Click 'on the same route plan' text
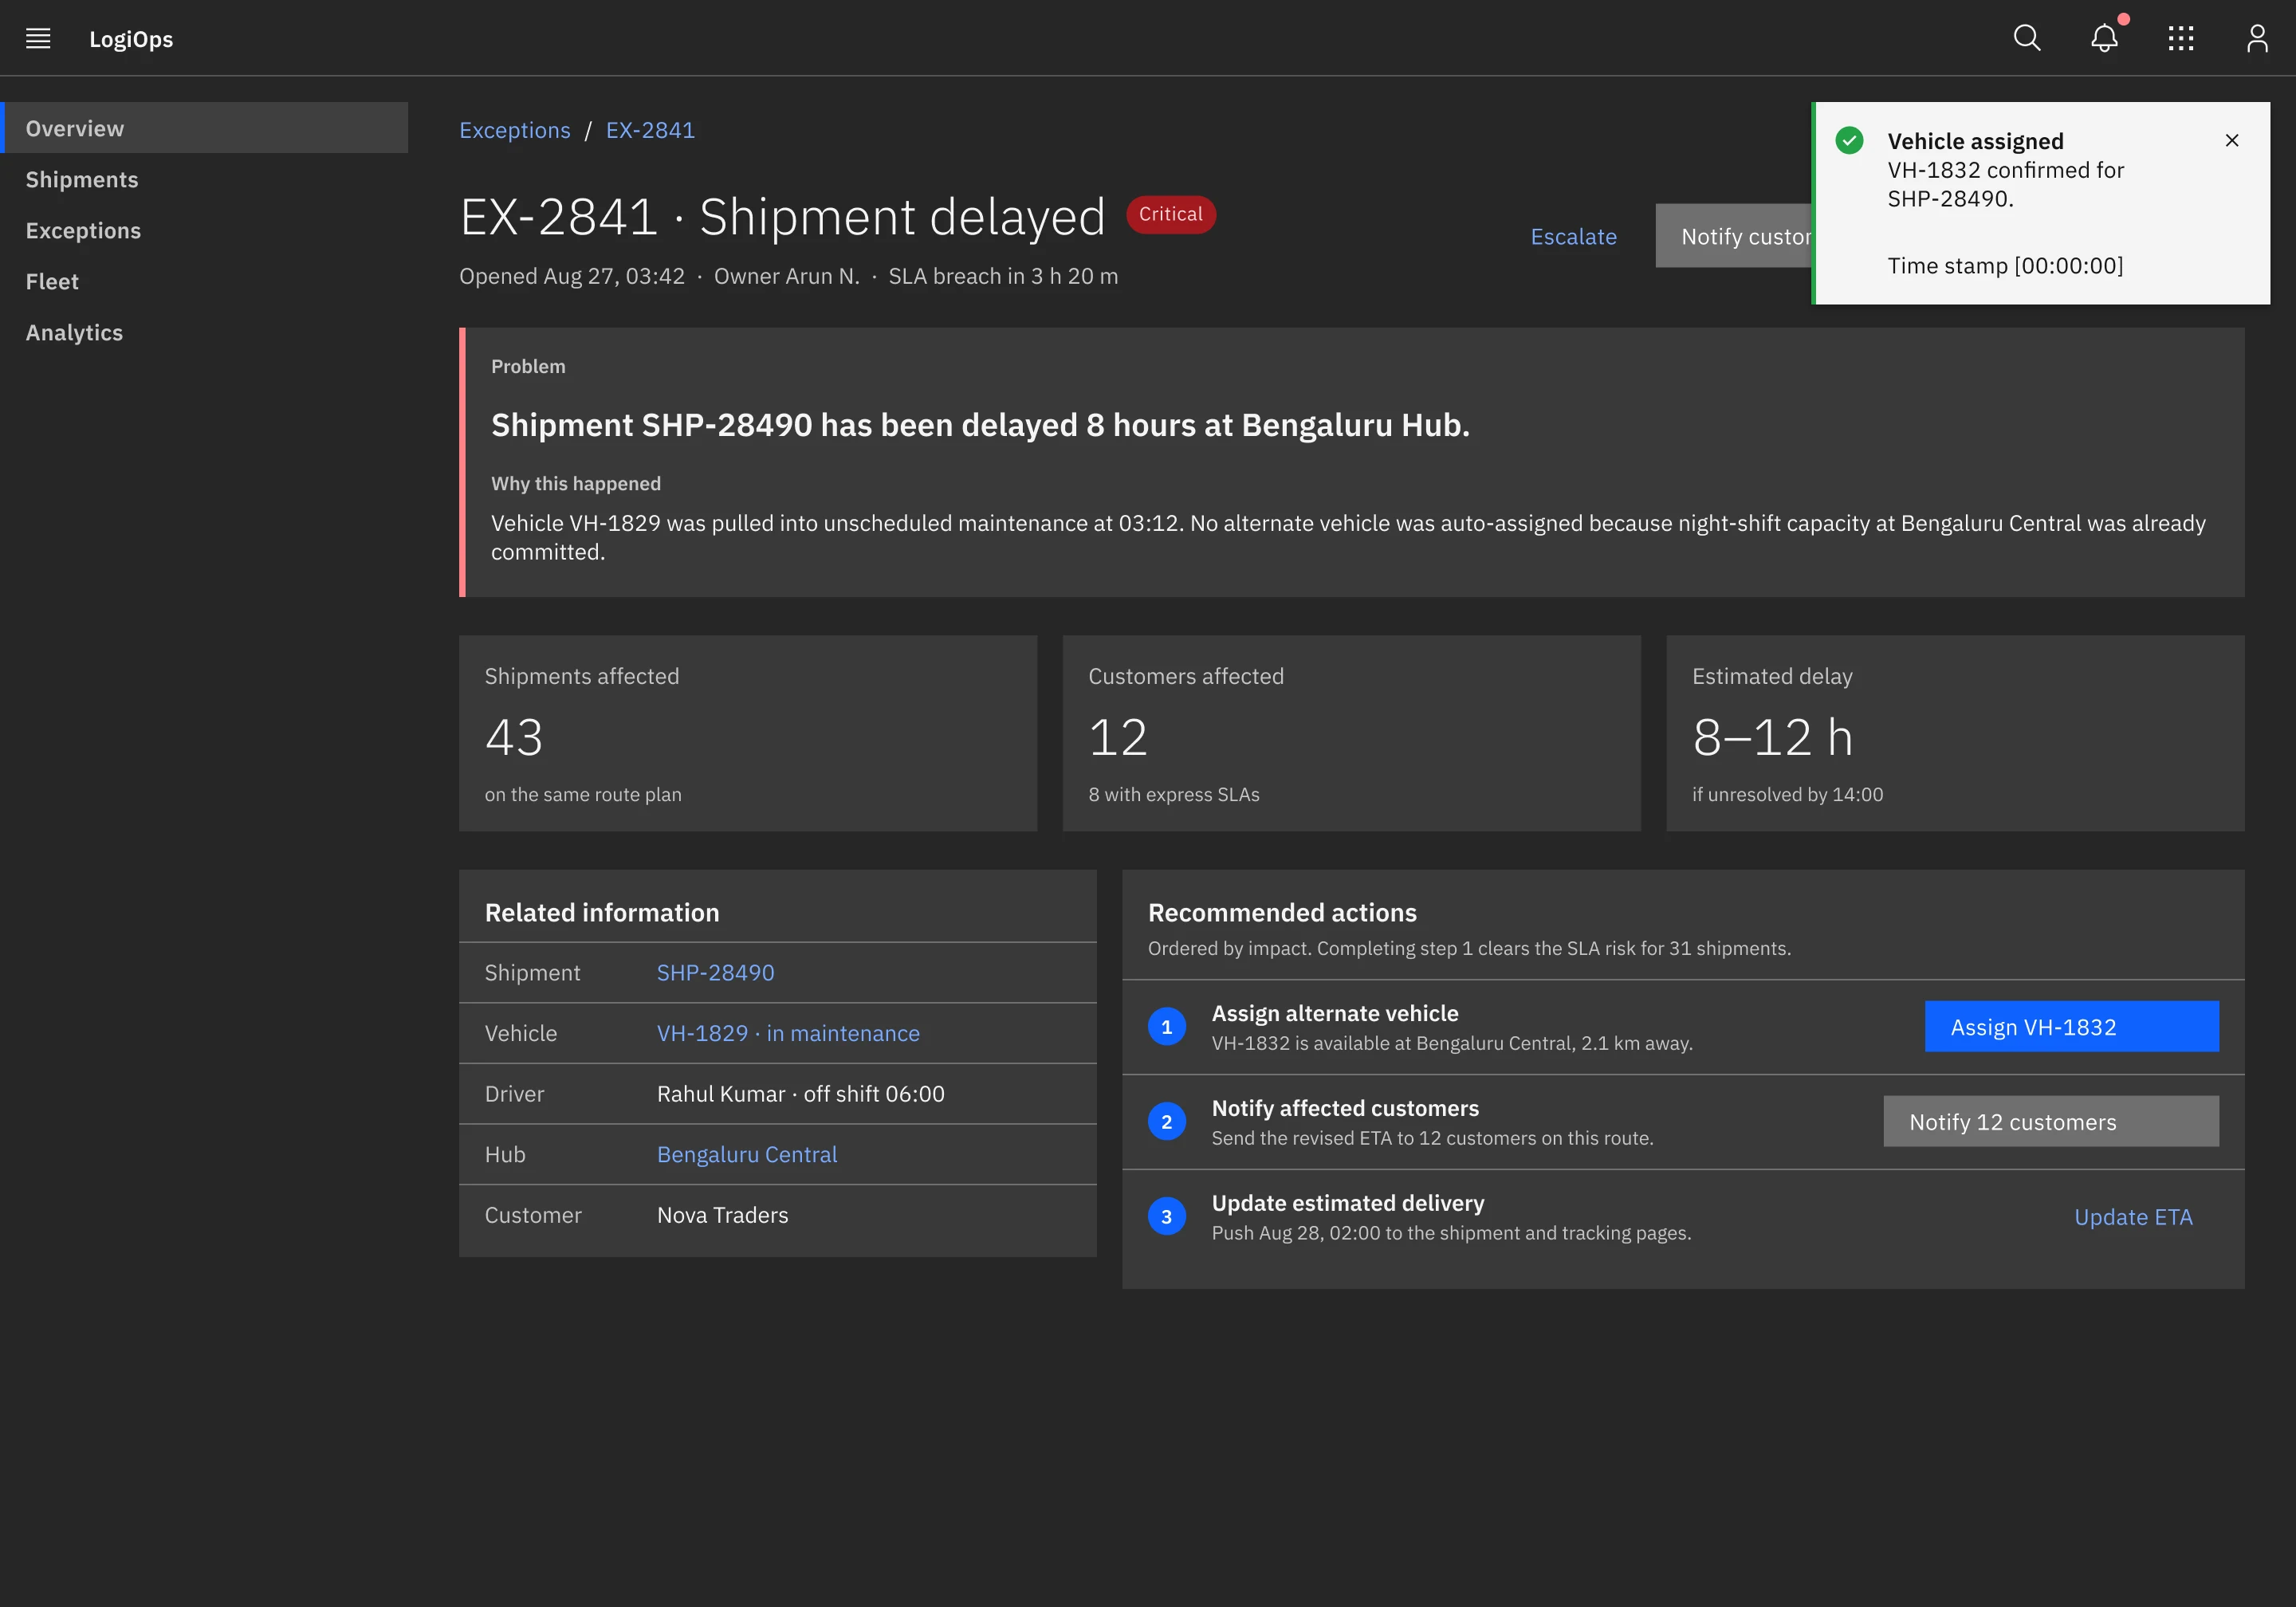The height and width of the screenshot is (1607, 2296). point(583,794)
